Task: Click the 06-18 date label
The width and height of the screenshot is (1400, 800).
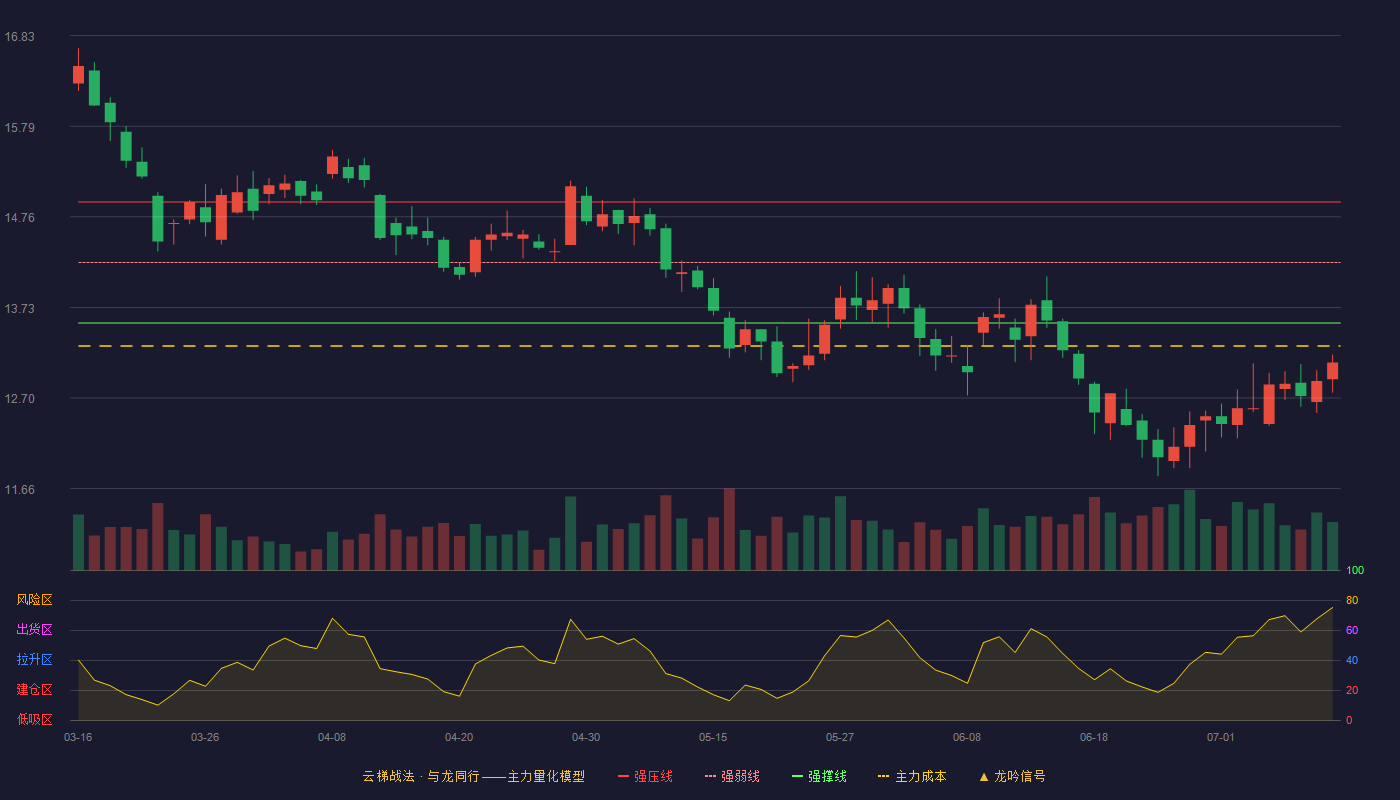Action: pyautogui.click(x=1094, y=737)
